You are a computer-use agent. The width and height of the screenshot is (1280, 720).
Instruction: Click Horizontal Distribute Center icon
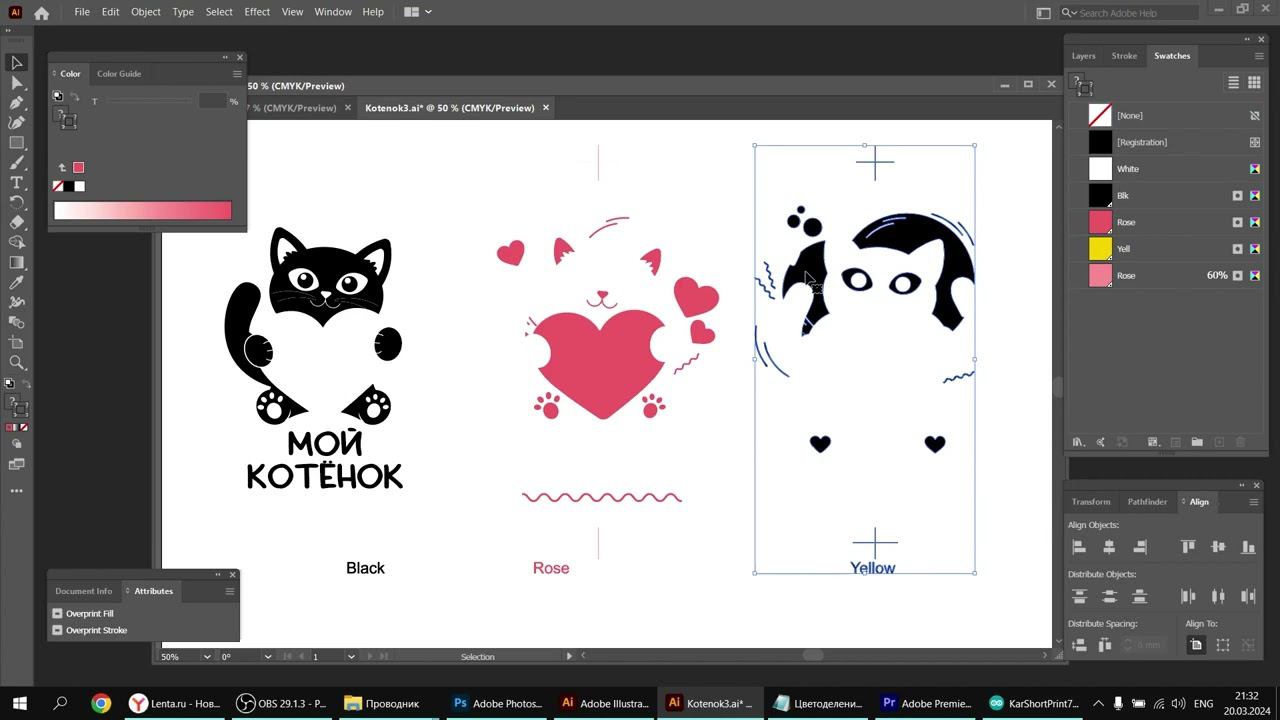[1218, 596]
